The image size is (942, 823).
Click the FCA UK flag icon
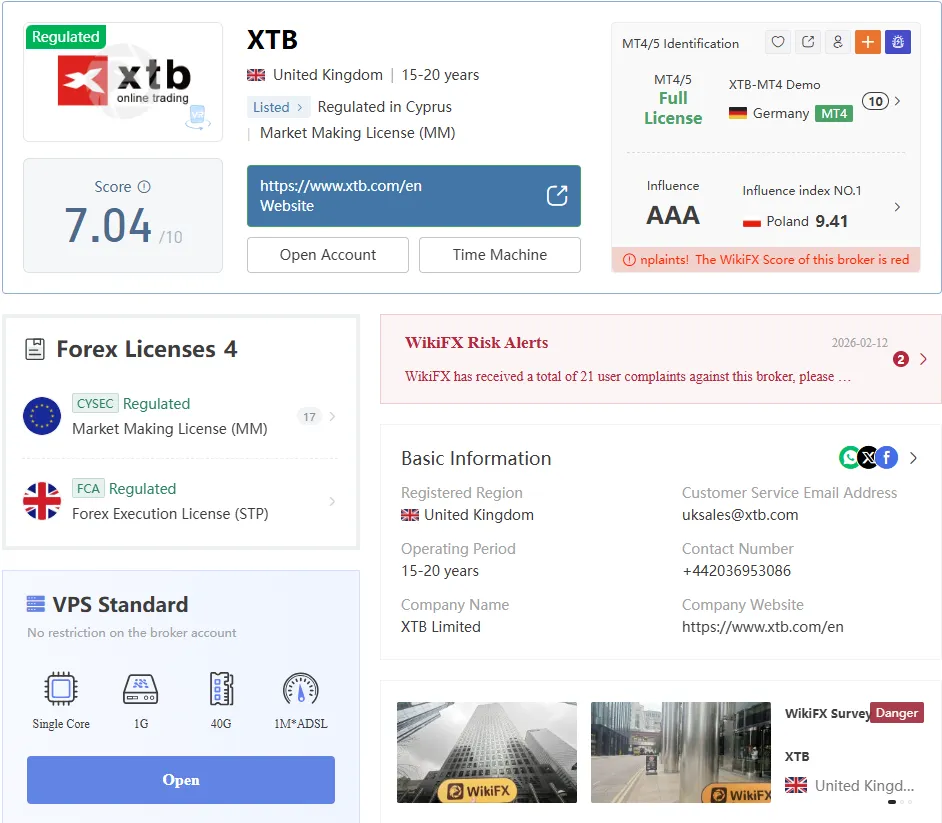pyautogui.click(x=42, y=501)
